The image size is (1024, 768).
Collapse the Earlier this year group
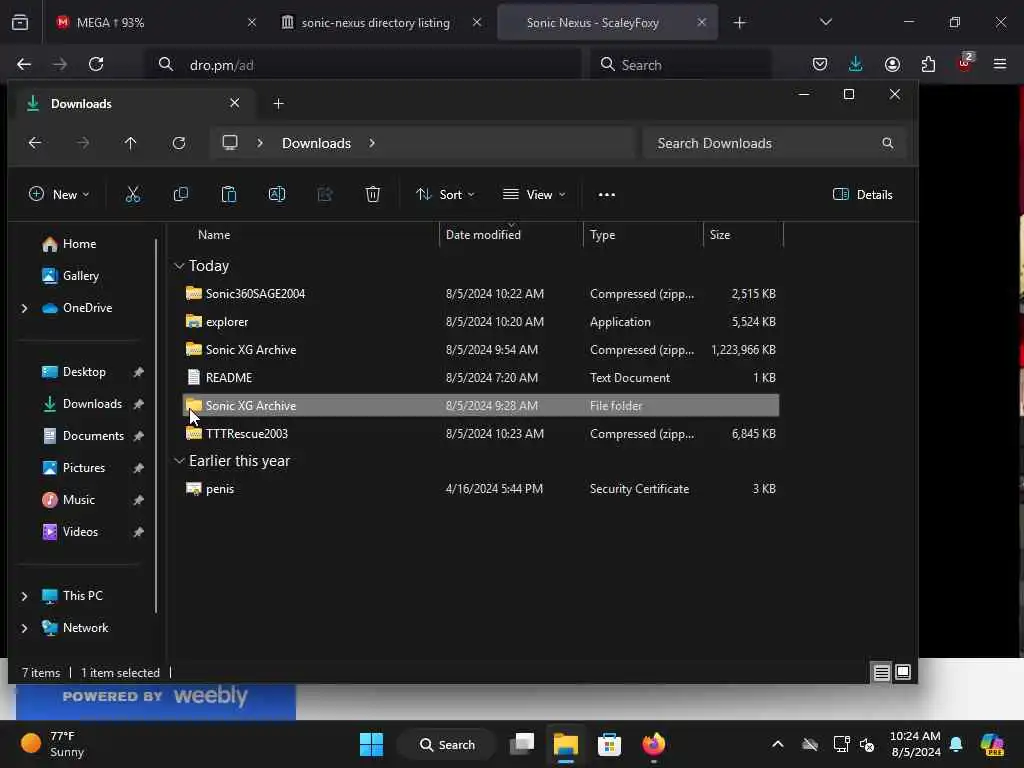pyautogui.click(x=179, y=461)
